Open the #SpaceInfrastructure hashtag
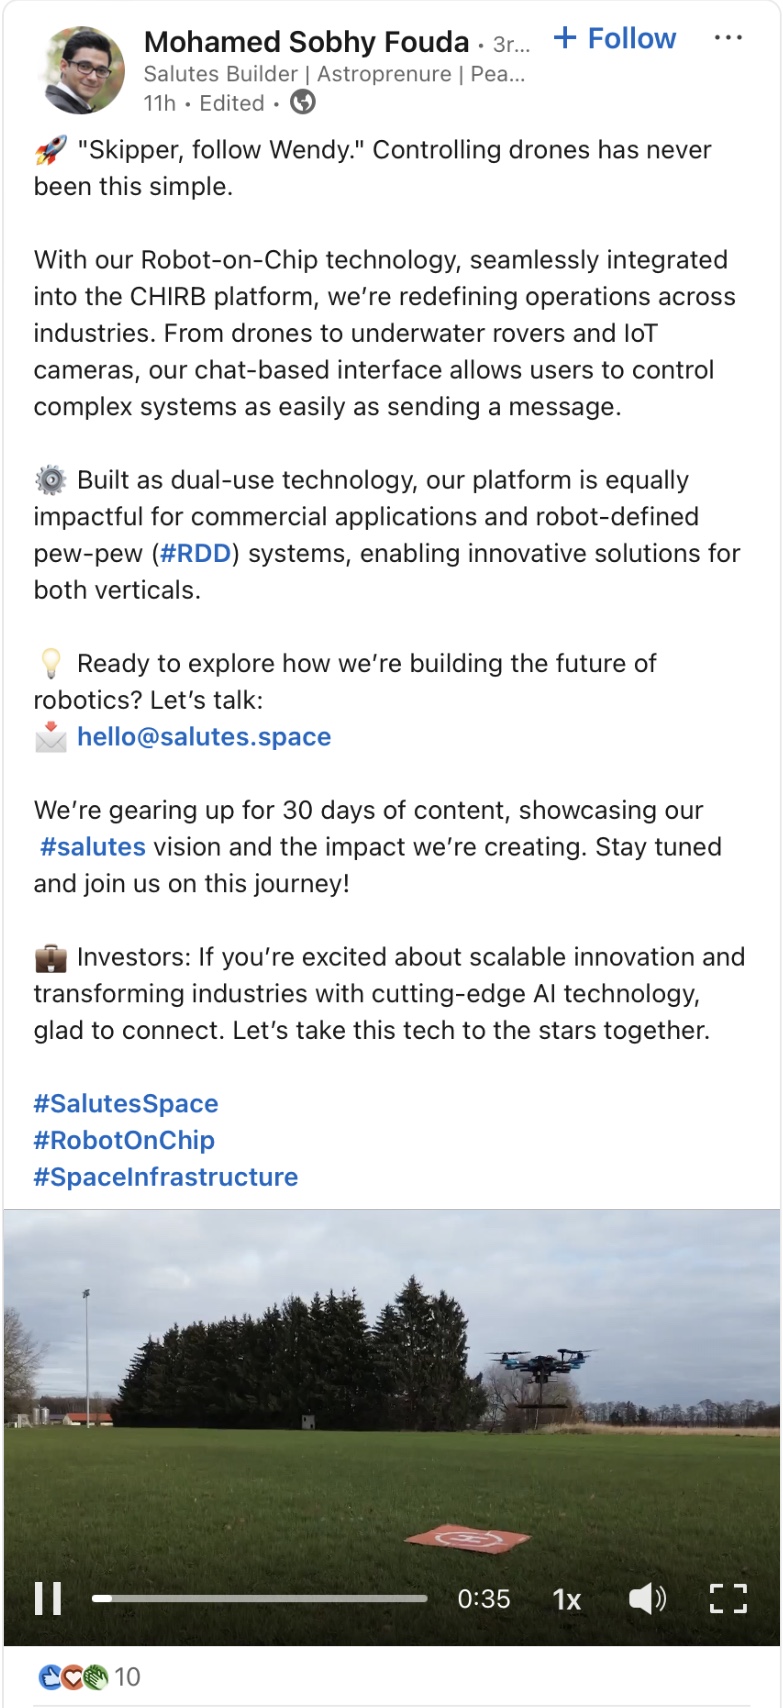783x1708 pixels. point(166,1177)
